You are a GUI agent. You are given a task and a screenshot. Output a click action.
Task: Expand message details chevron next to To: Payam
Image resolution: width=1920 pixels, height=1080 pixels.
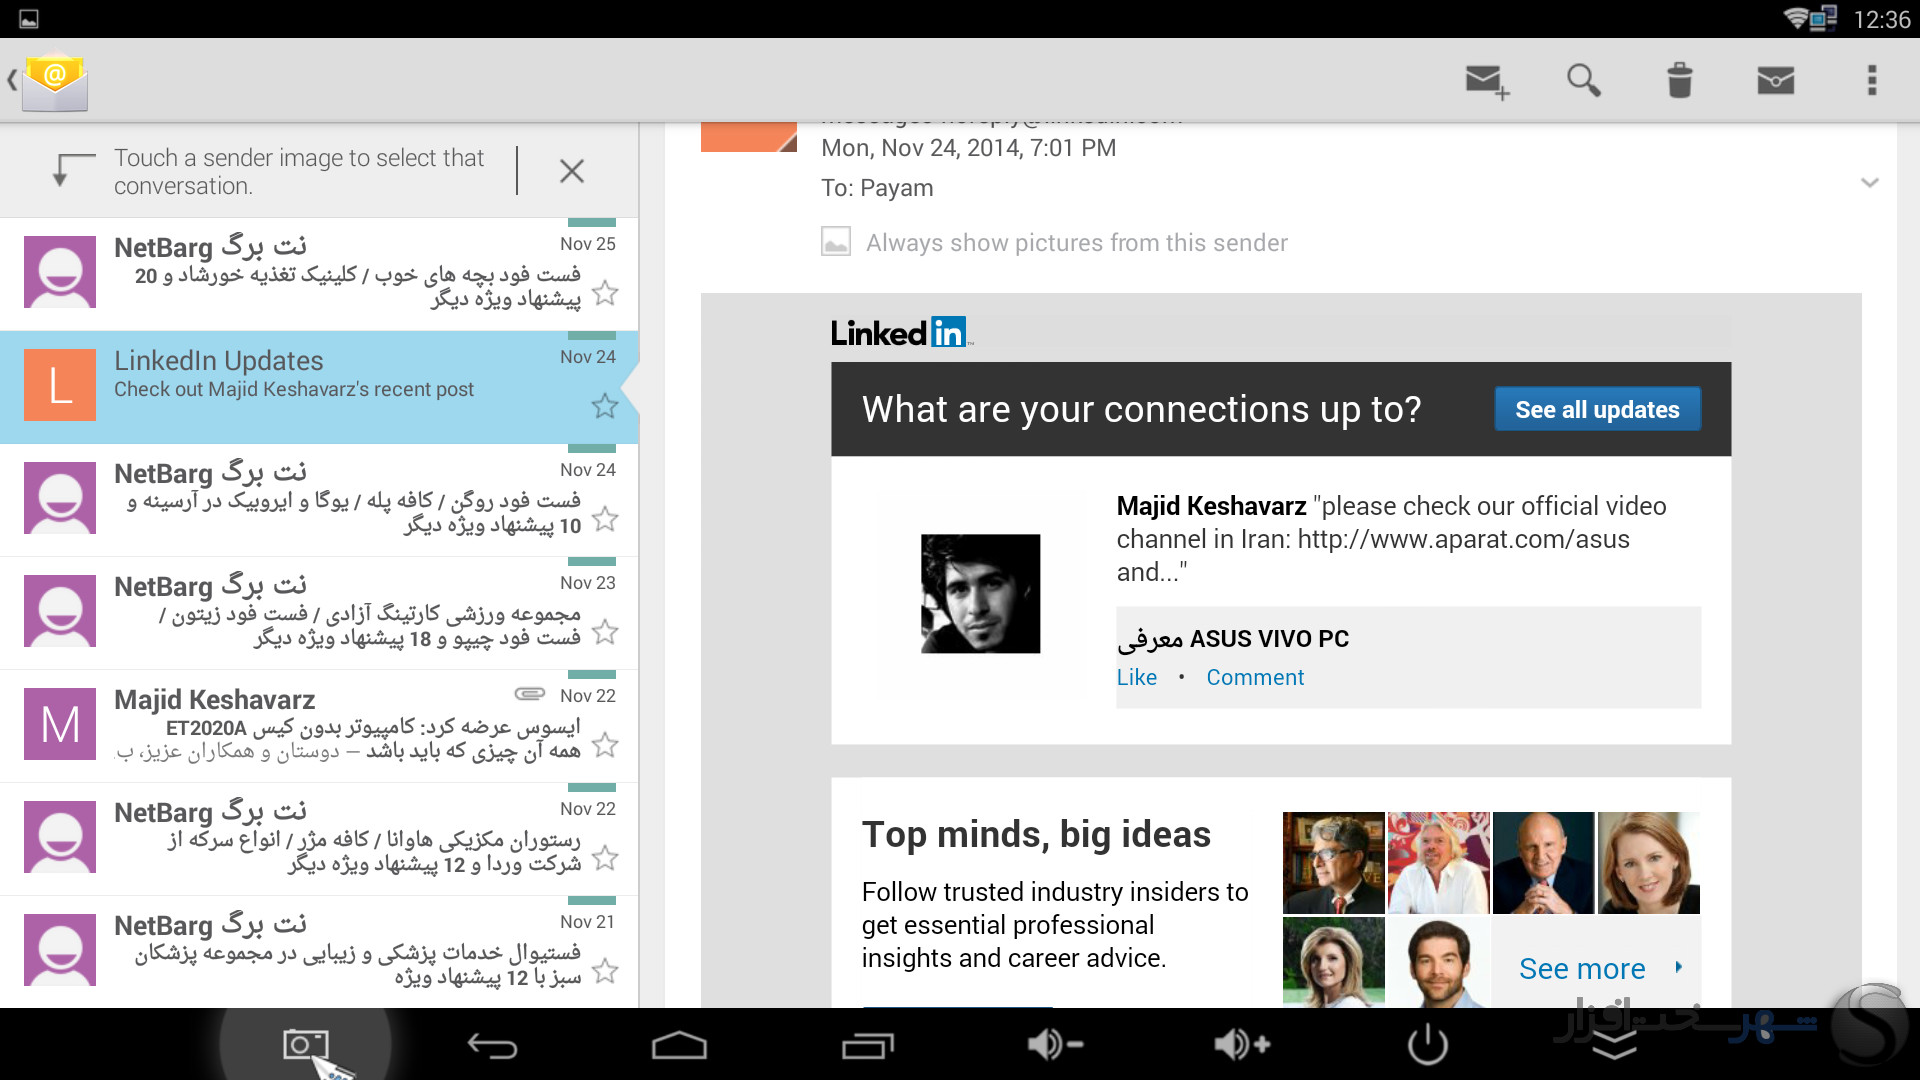1869,183
